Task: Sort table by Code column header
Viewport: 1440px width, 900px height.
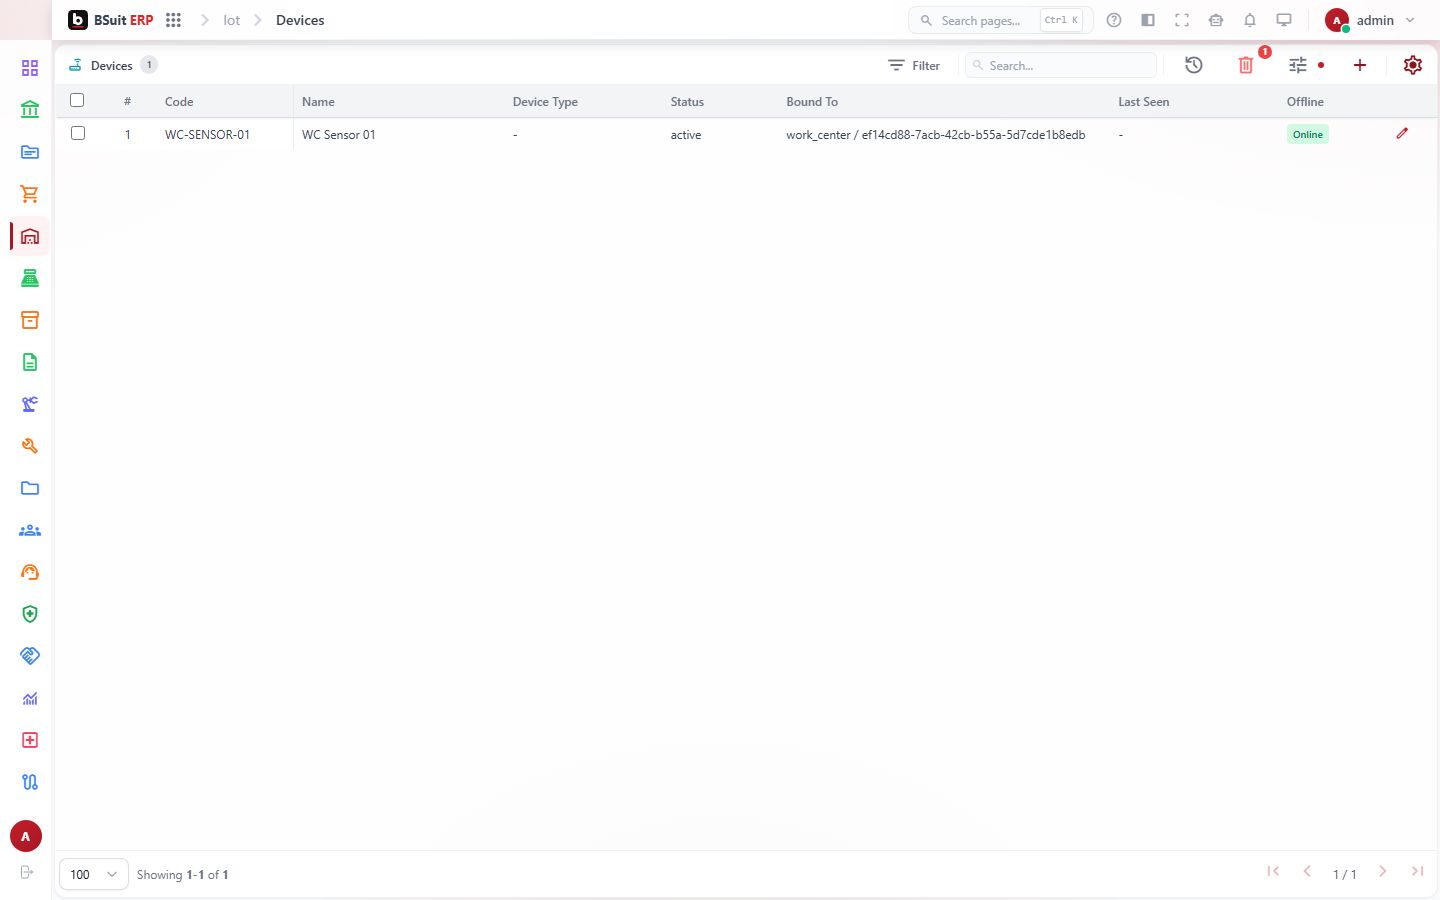Action: [x=179, y=102]
